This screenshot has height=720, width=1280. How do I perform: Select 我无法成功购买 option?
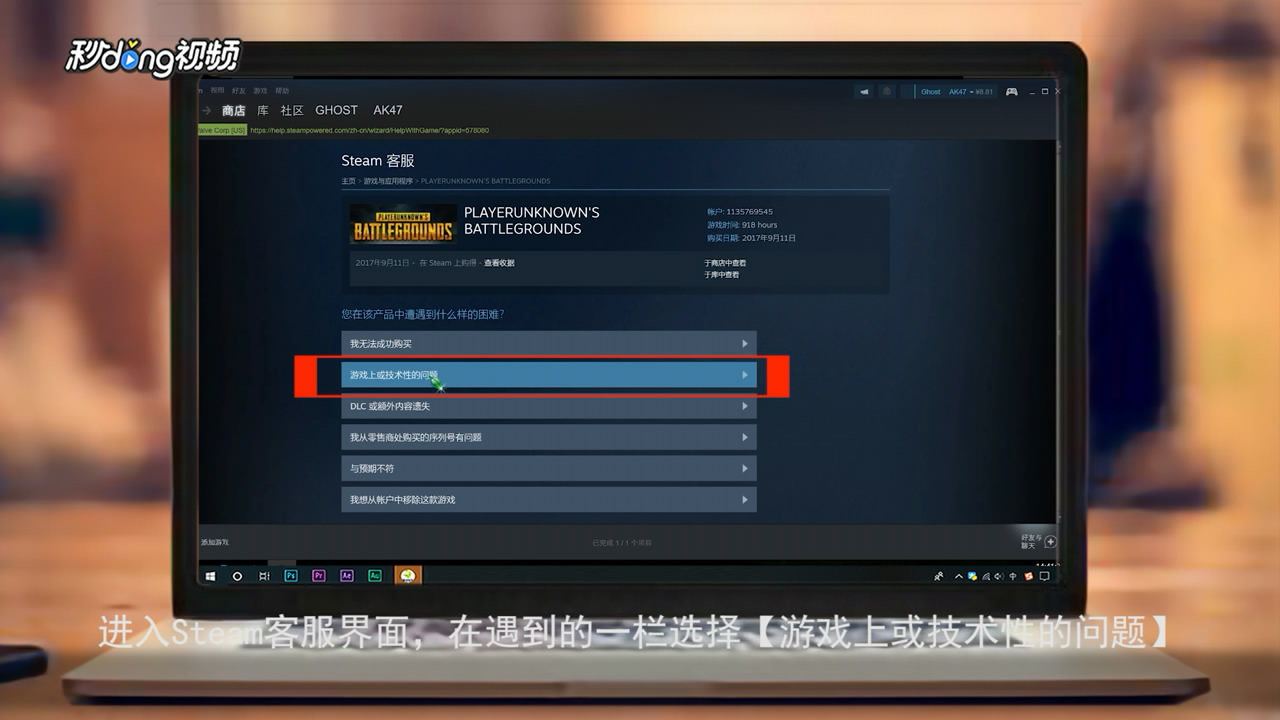548,344
